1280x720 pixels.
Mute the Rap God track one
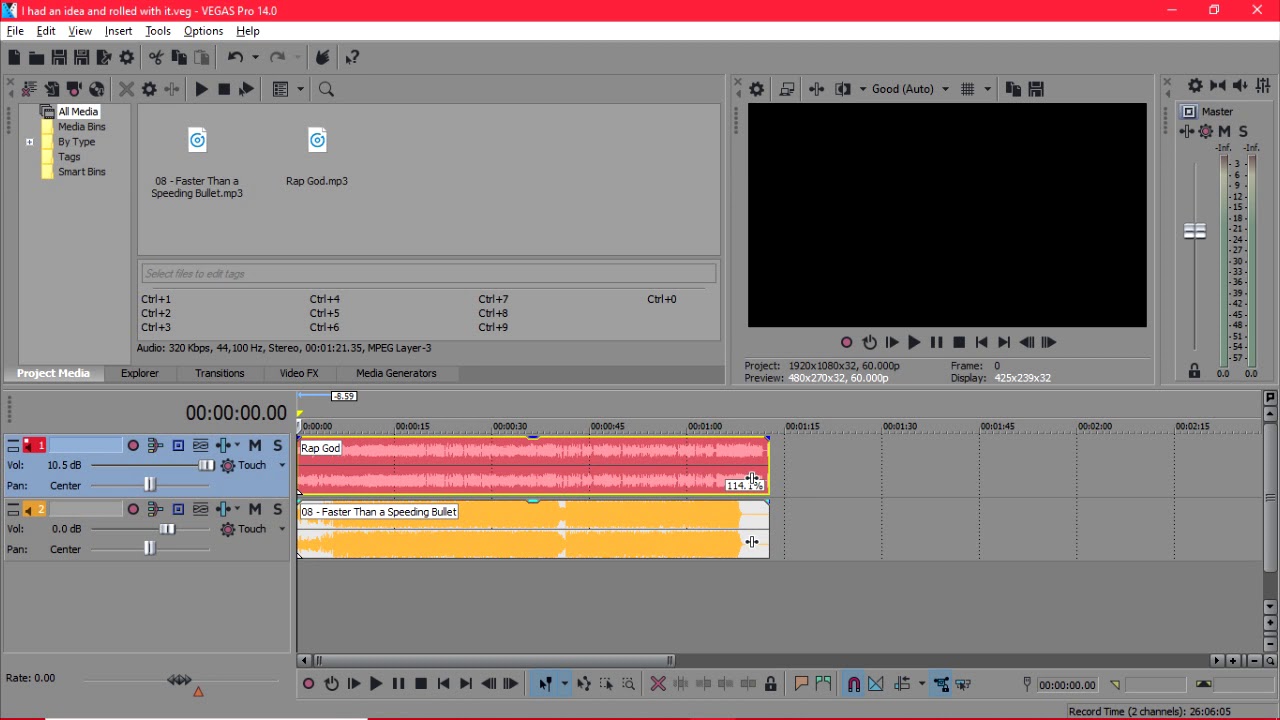255,445
